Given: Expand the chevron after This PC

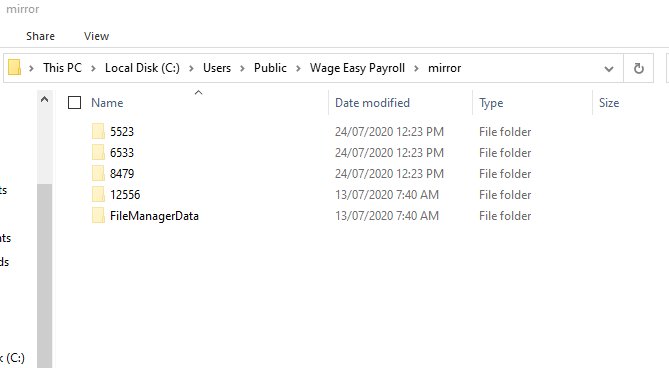Looking at the screenshot, I should 93,68.
